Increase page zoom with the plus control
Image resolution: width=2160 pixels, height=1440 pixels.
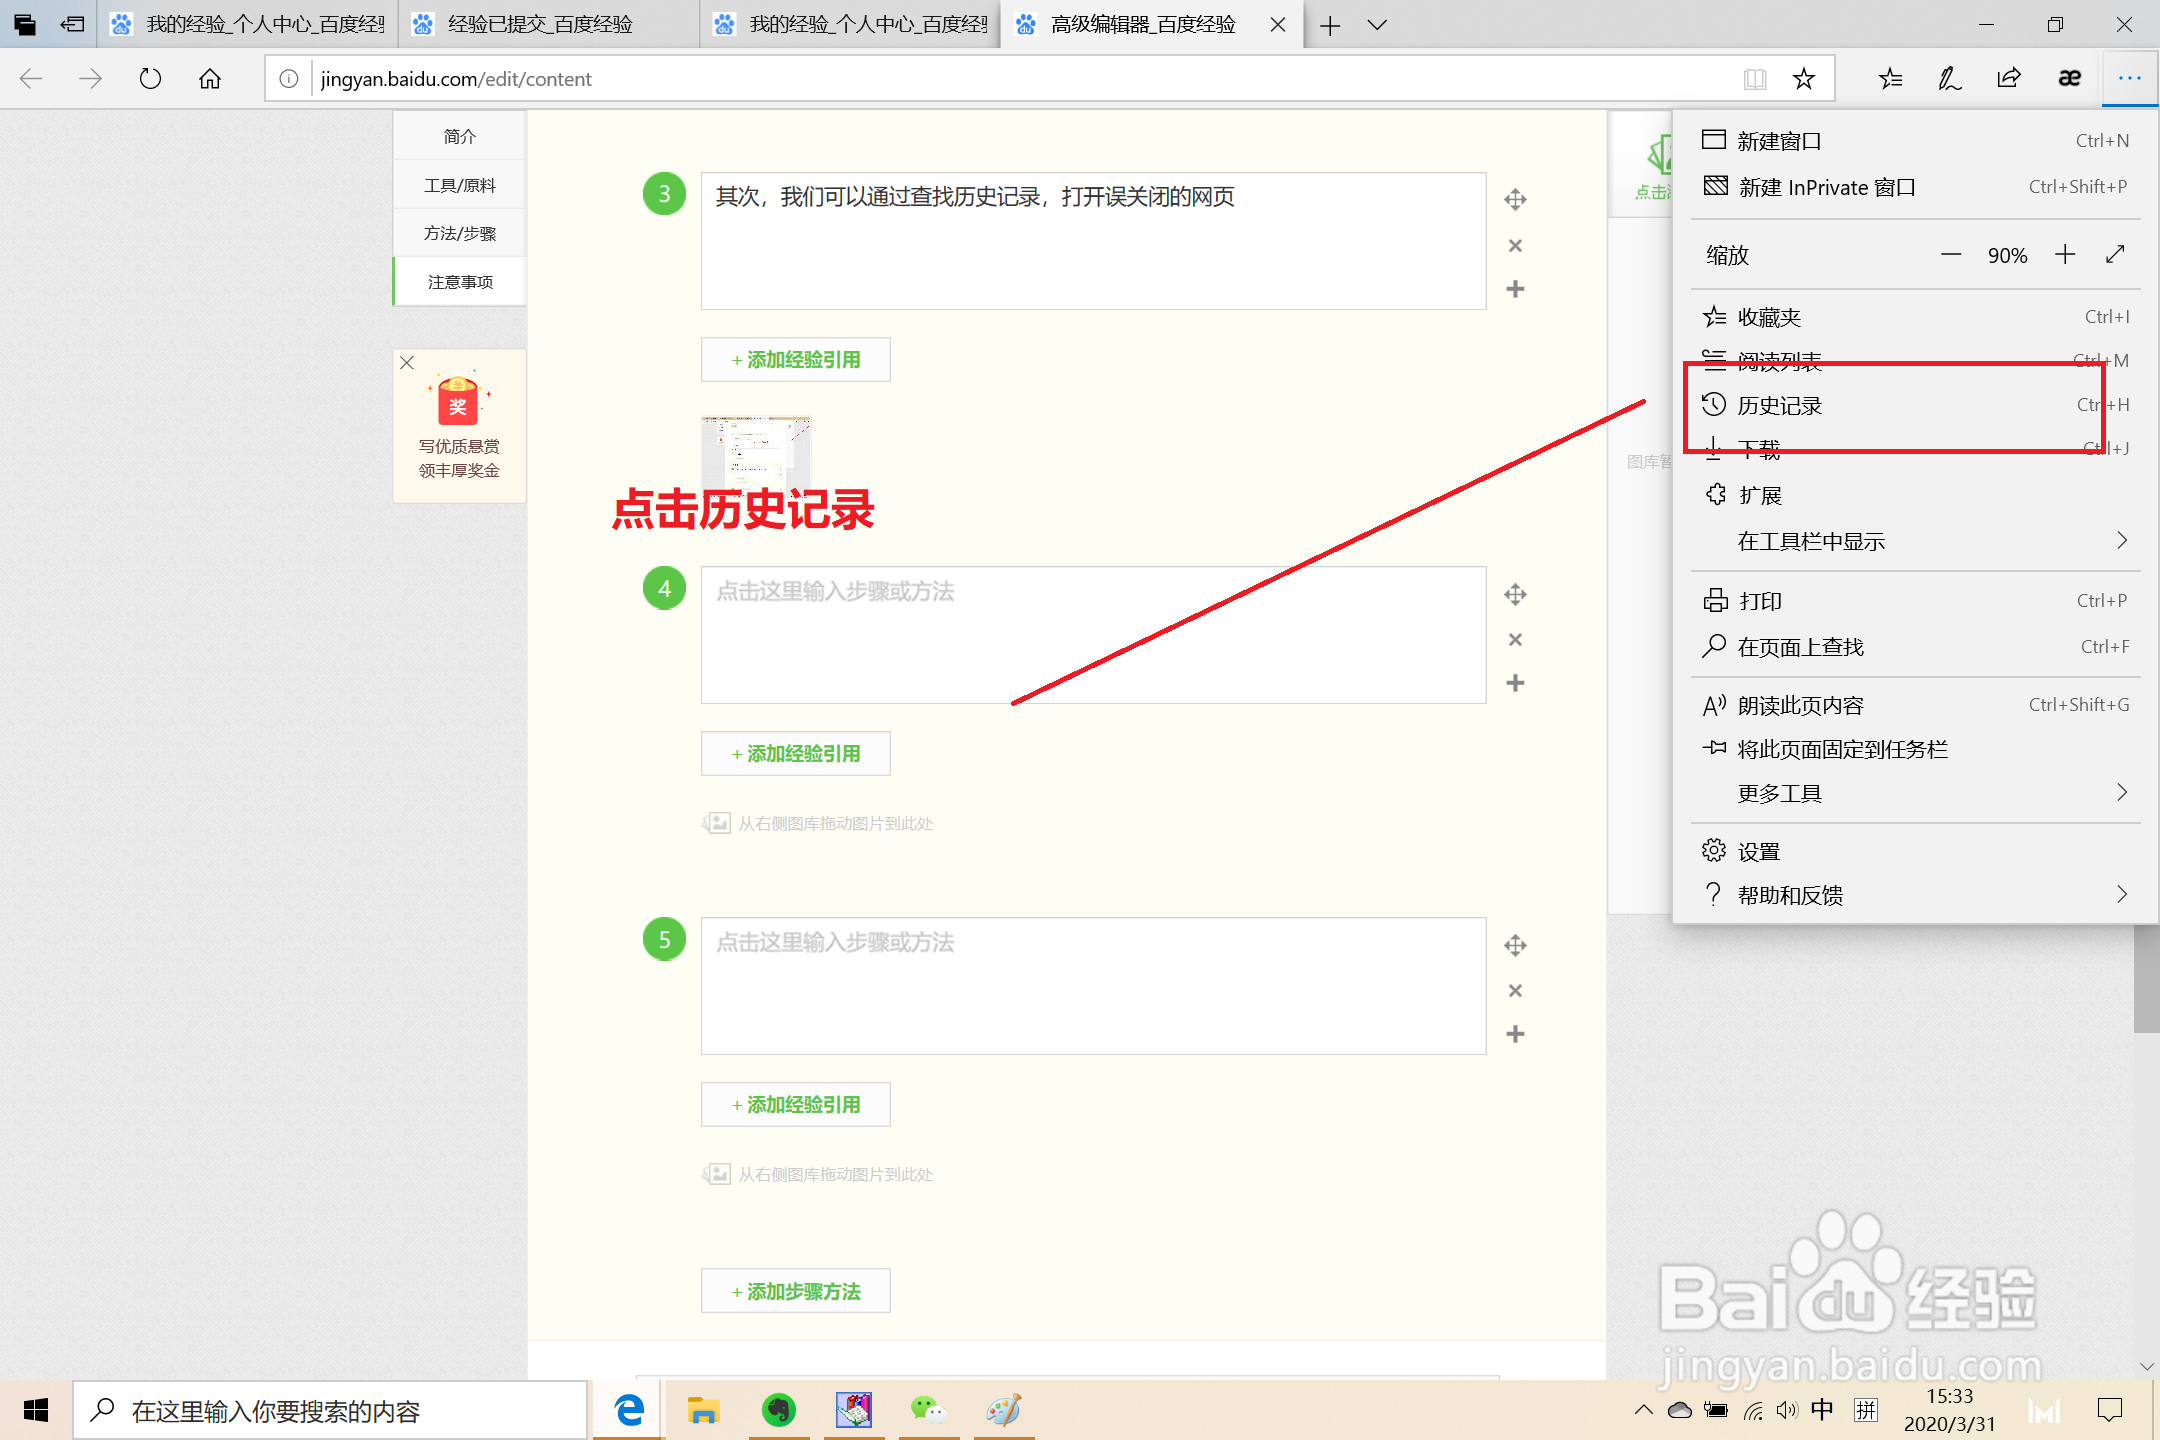coord(2064,255)
